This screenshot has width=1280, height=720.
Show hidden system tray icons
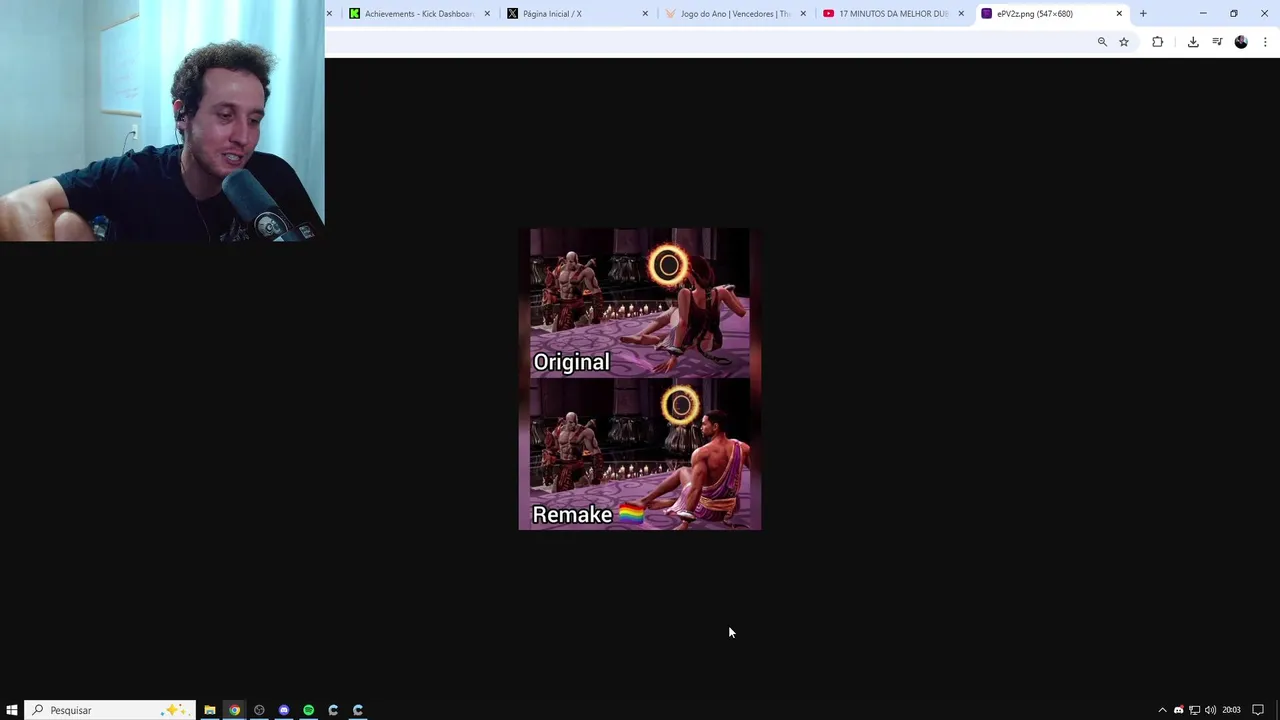click(1162, 710)
